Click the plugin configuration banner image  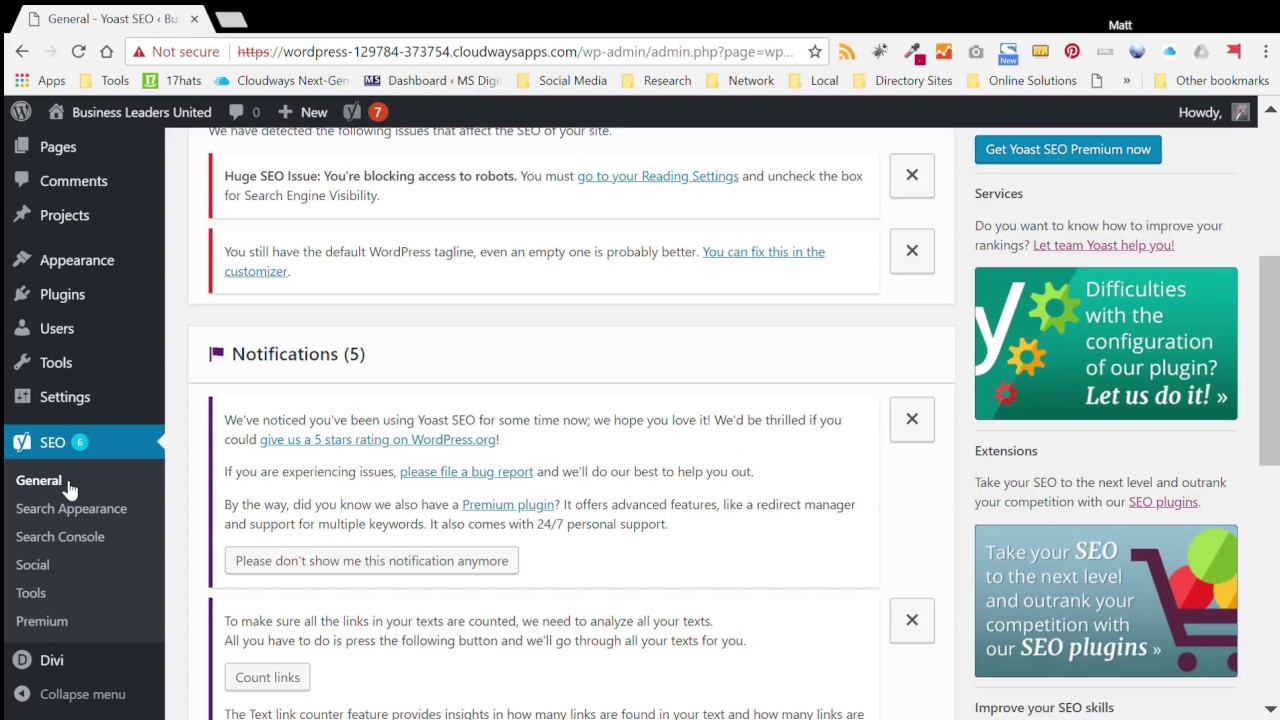click(x=1106, y=343)
